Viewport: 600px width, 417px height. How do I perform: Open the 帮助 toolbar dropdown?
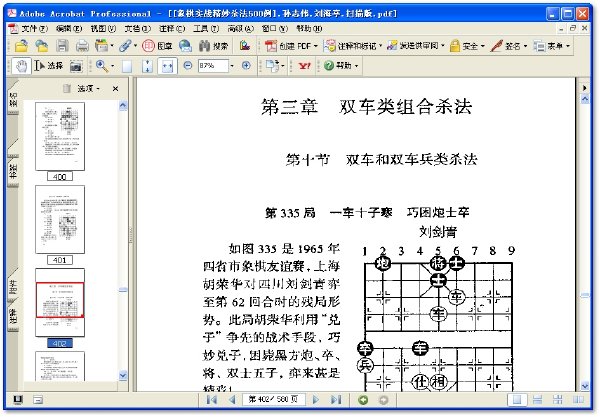[341, 66]
